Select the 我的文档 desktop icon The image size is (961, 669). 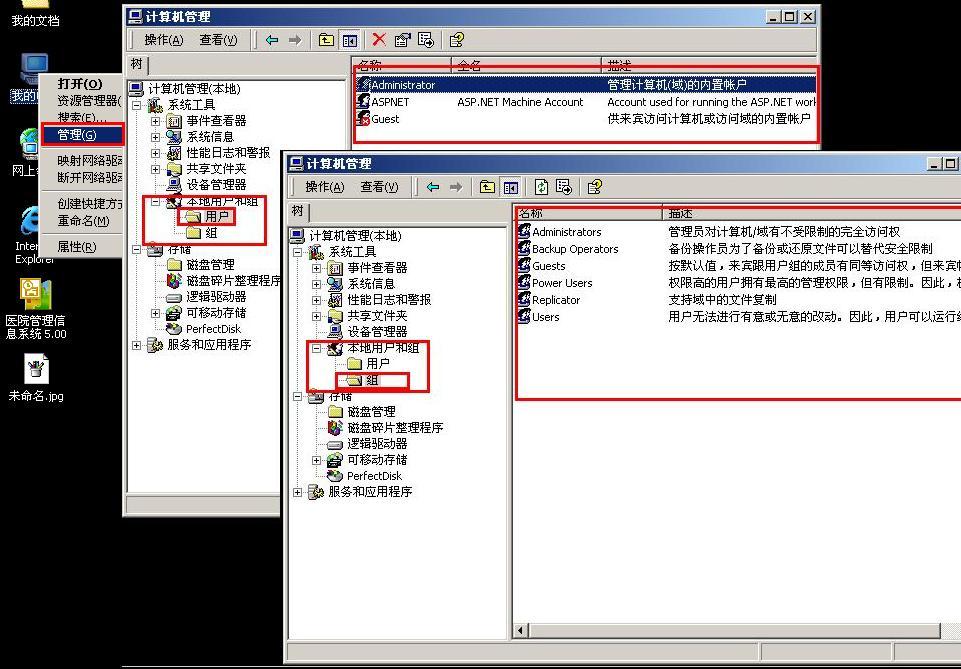click(x=35, y=15)
